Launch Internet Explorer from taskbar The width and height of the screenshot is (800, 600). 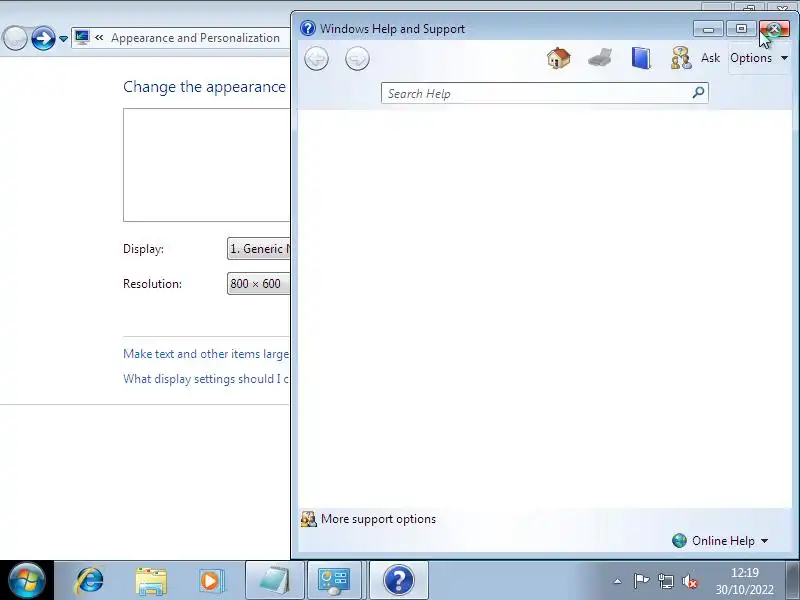[x=90, y=581]
